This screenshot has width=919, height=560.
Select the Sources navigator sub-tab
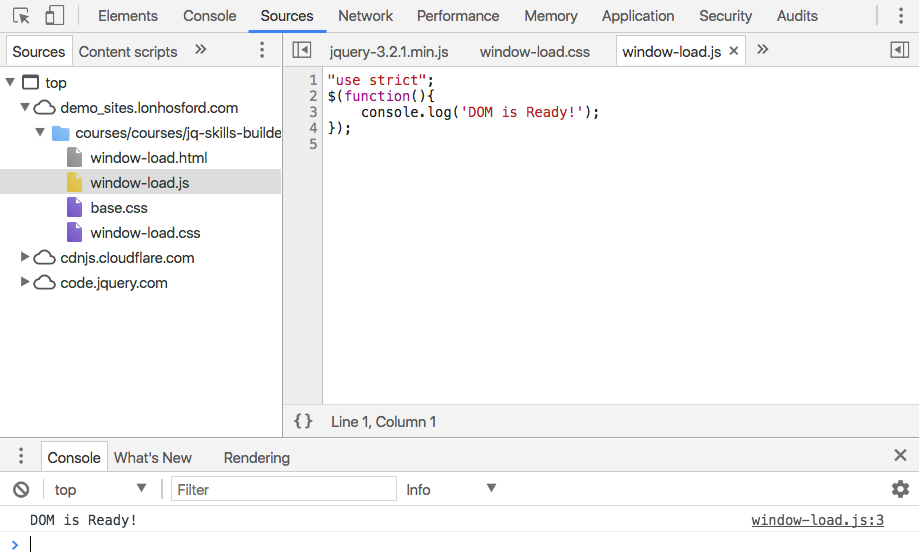(x=39, y=52)
